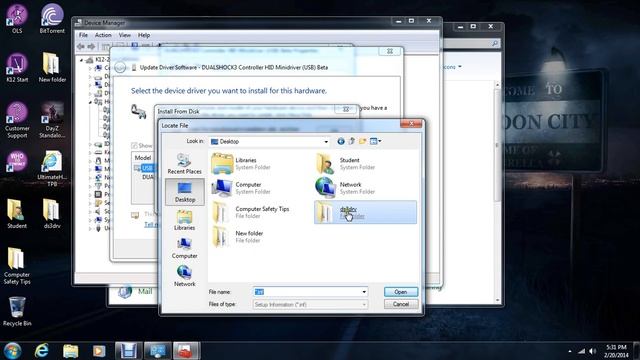
Task: Close the Locate File dialog
Action: click(411, 123)
